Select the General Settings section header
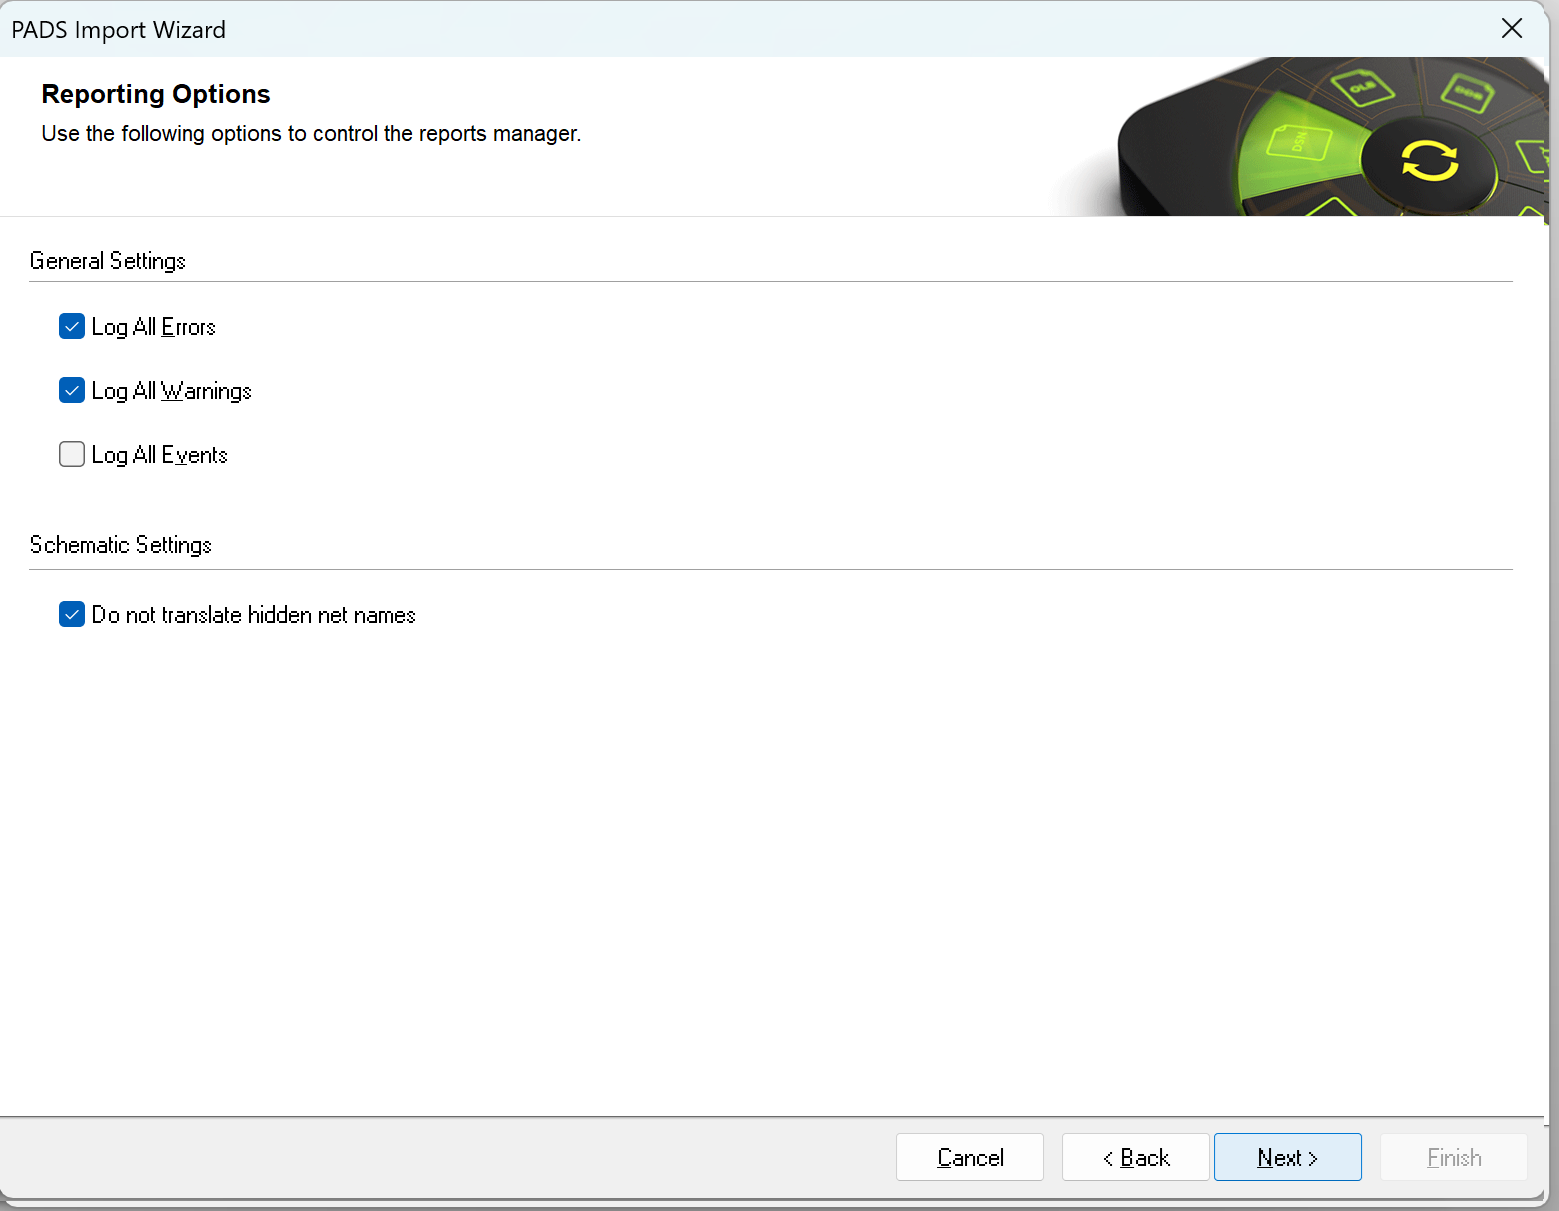The image size is (1559, 1211). pos(108,261)
